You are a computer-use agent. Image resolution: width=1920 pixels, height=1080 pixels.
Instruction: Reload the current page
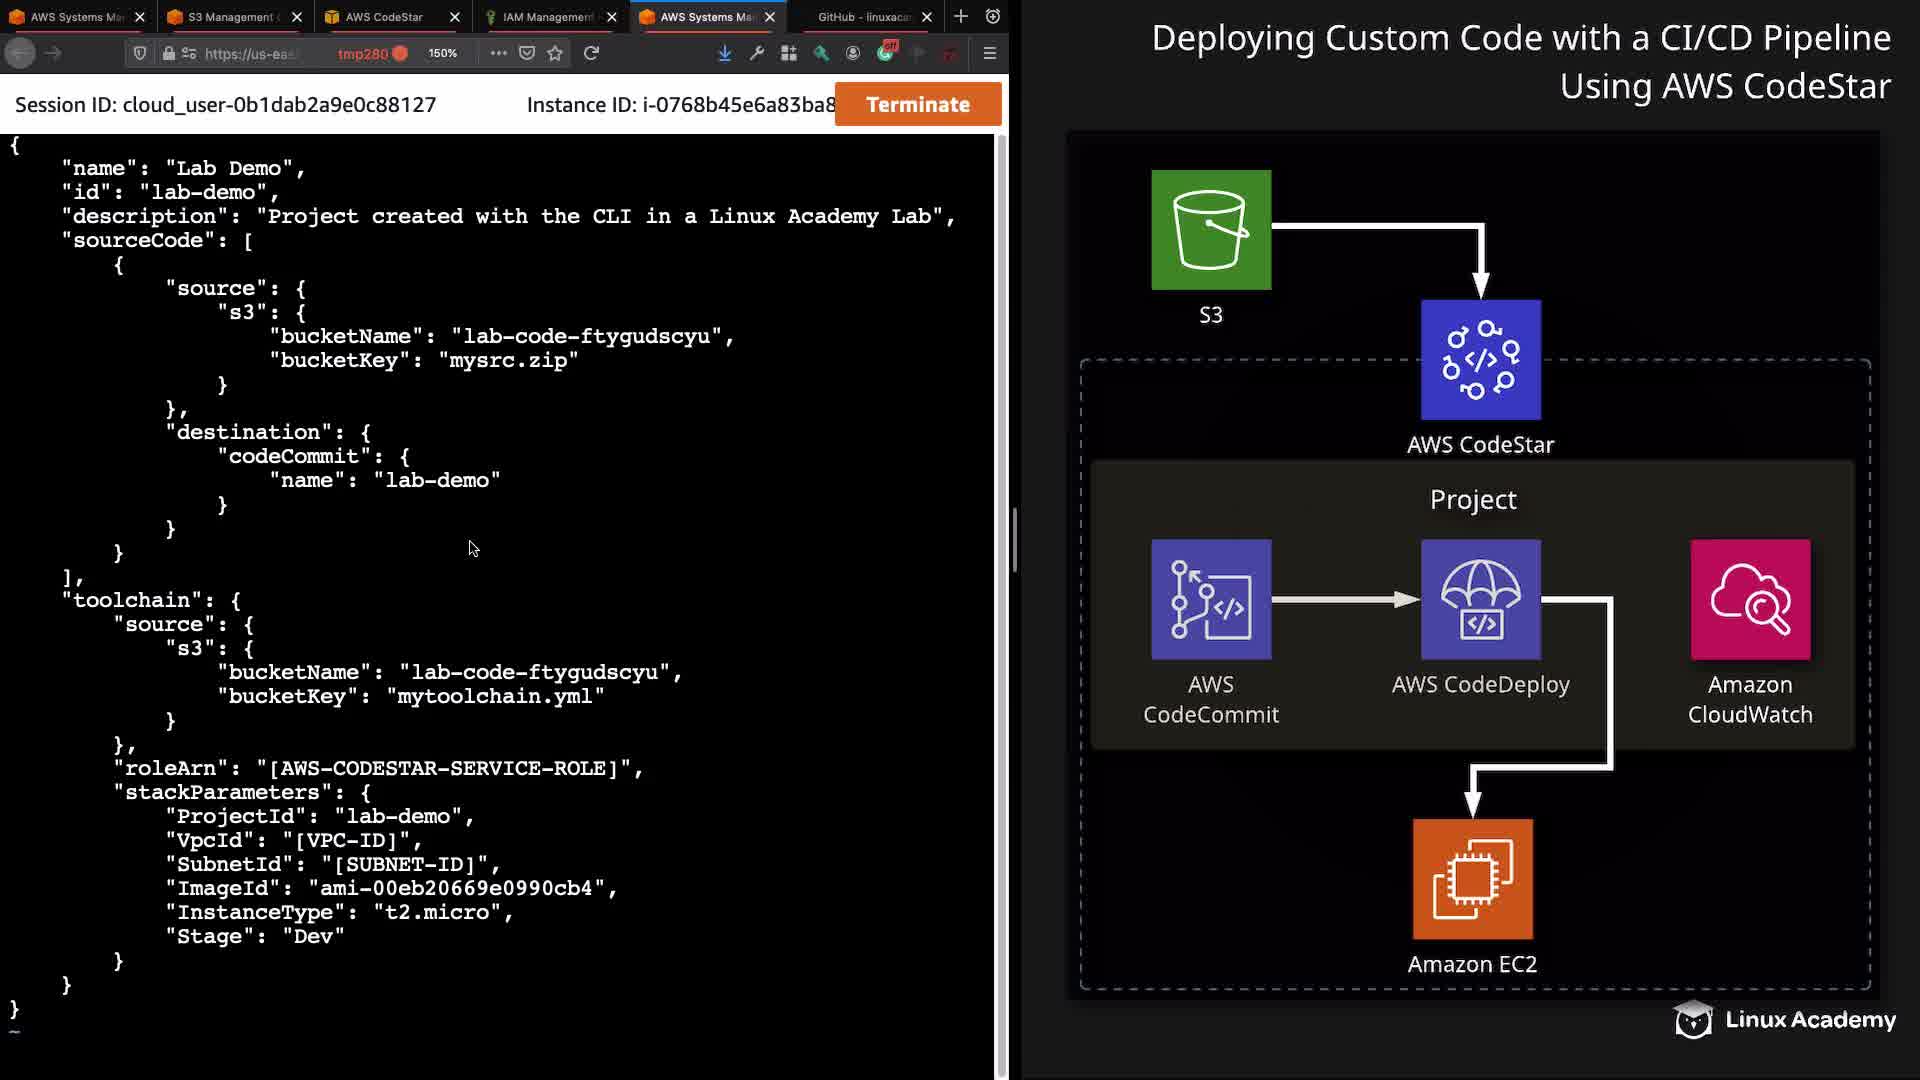(591, 53)
